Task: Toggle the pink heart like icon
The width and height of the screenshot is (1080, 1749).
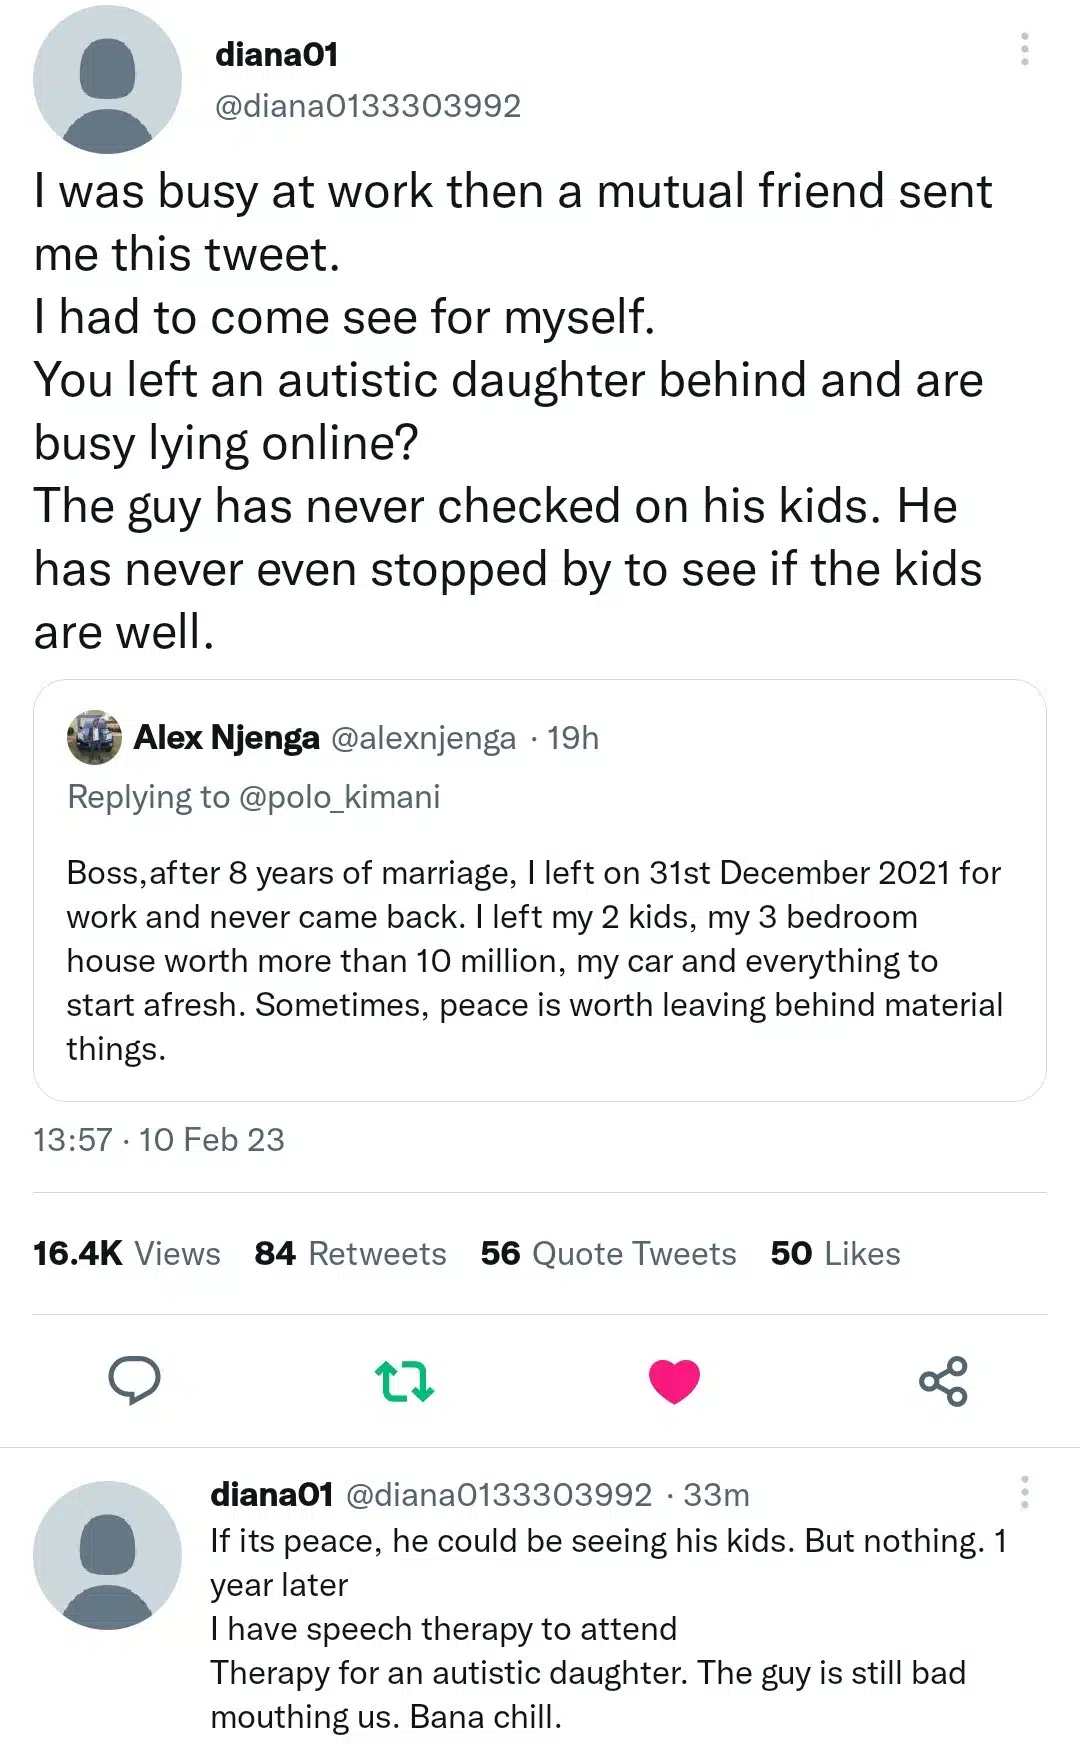Action: pyautogui.click(x=674, y=1381)
